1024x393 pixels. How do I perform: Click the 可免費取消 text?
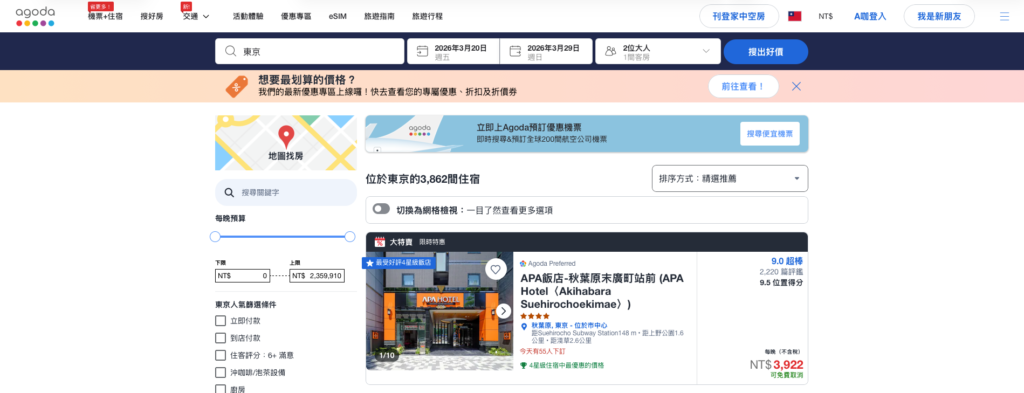[x=787, y=376]
